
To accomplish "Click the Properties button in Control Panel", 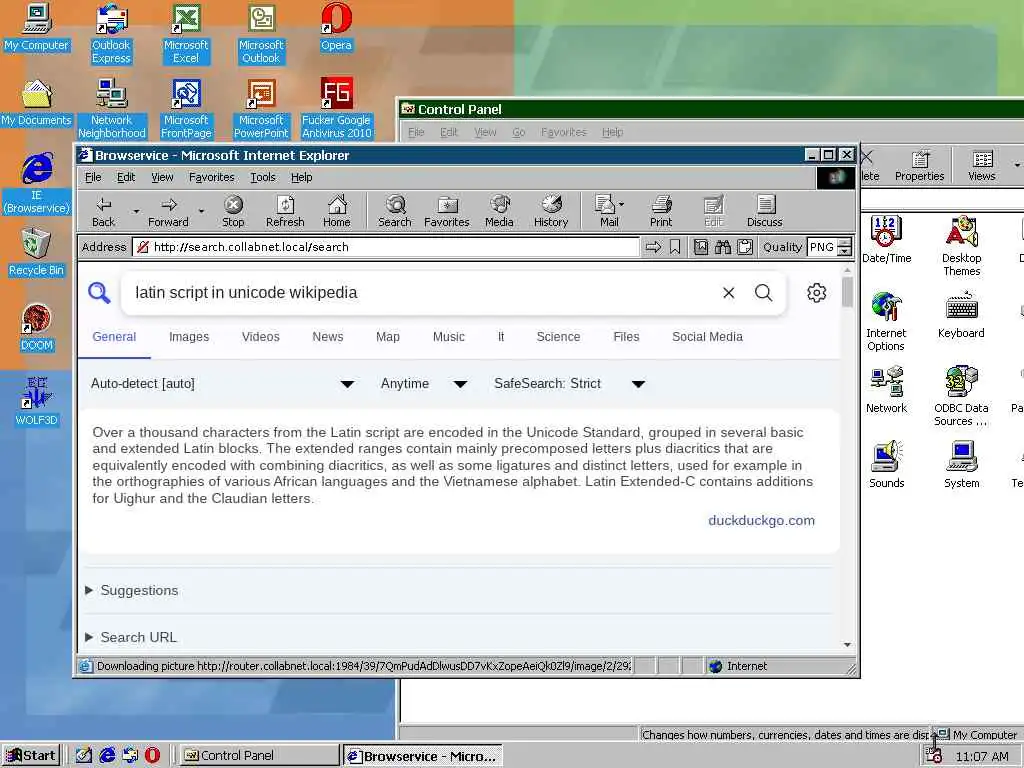I will pos(920,165).
